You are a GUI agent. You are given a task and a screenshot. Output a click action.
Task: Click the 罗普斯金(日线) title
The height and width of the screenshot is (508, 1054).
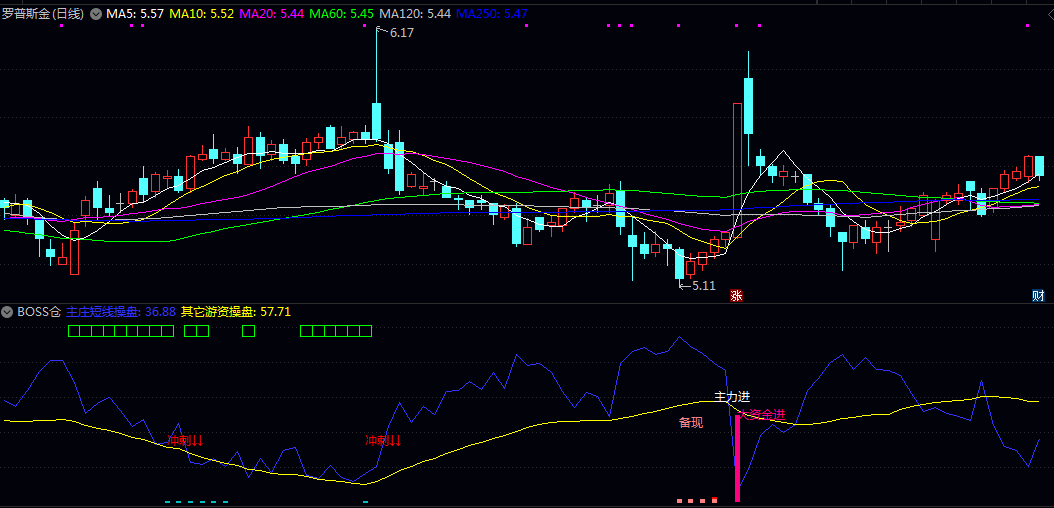point(43,13)
